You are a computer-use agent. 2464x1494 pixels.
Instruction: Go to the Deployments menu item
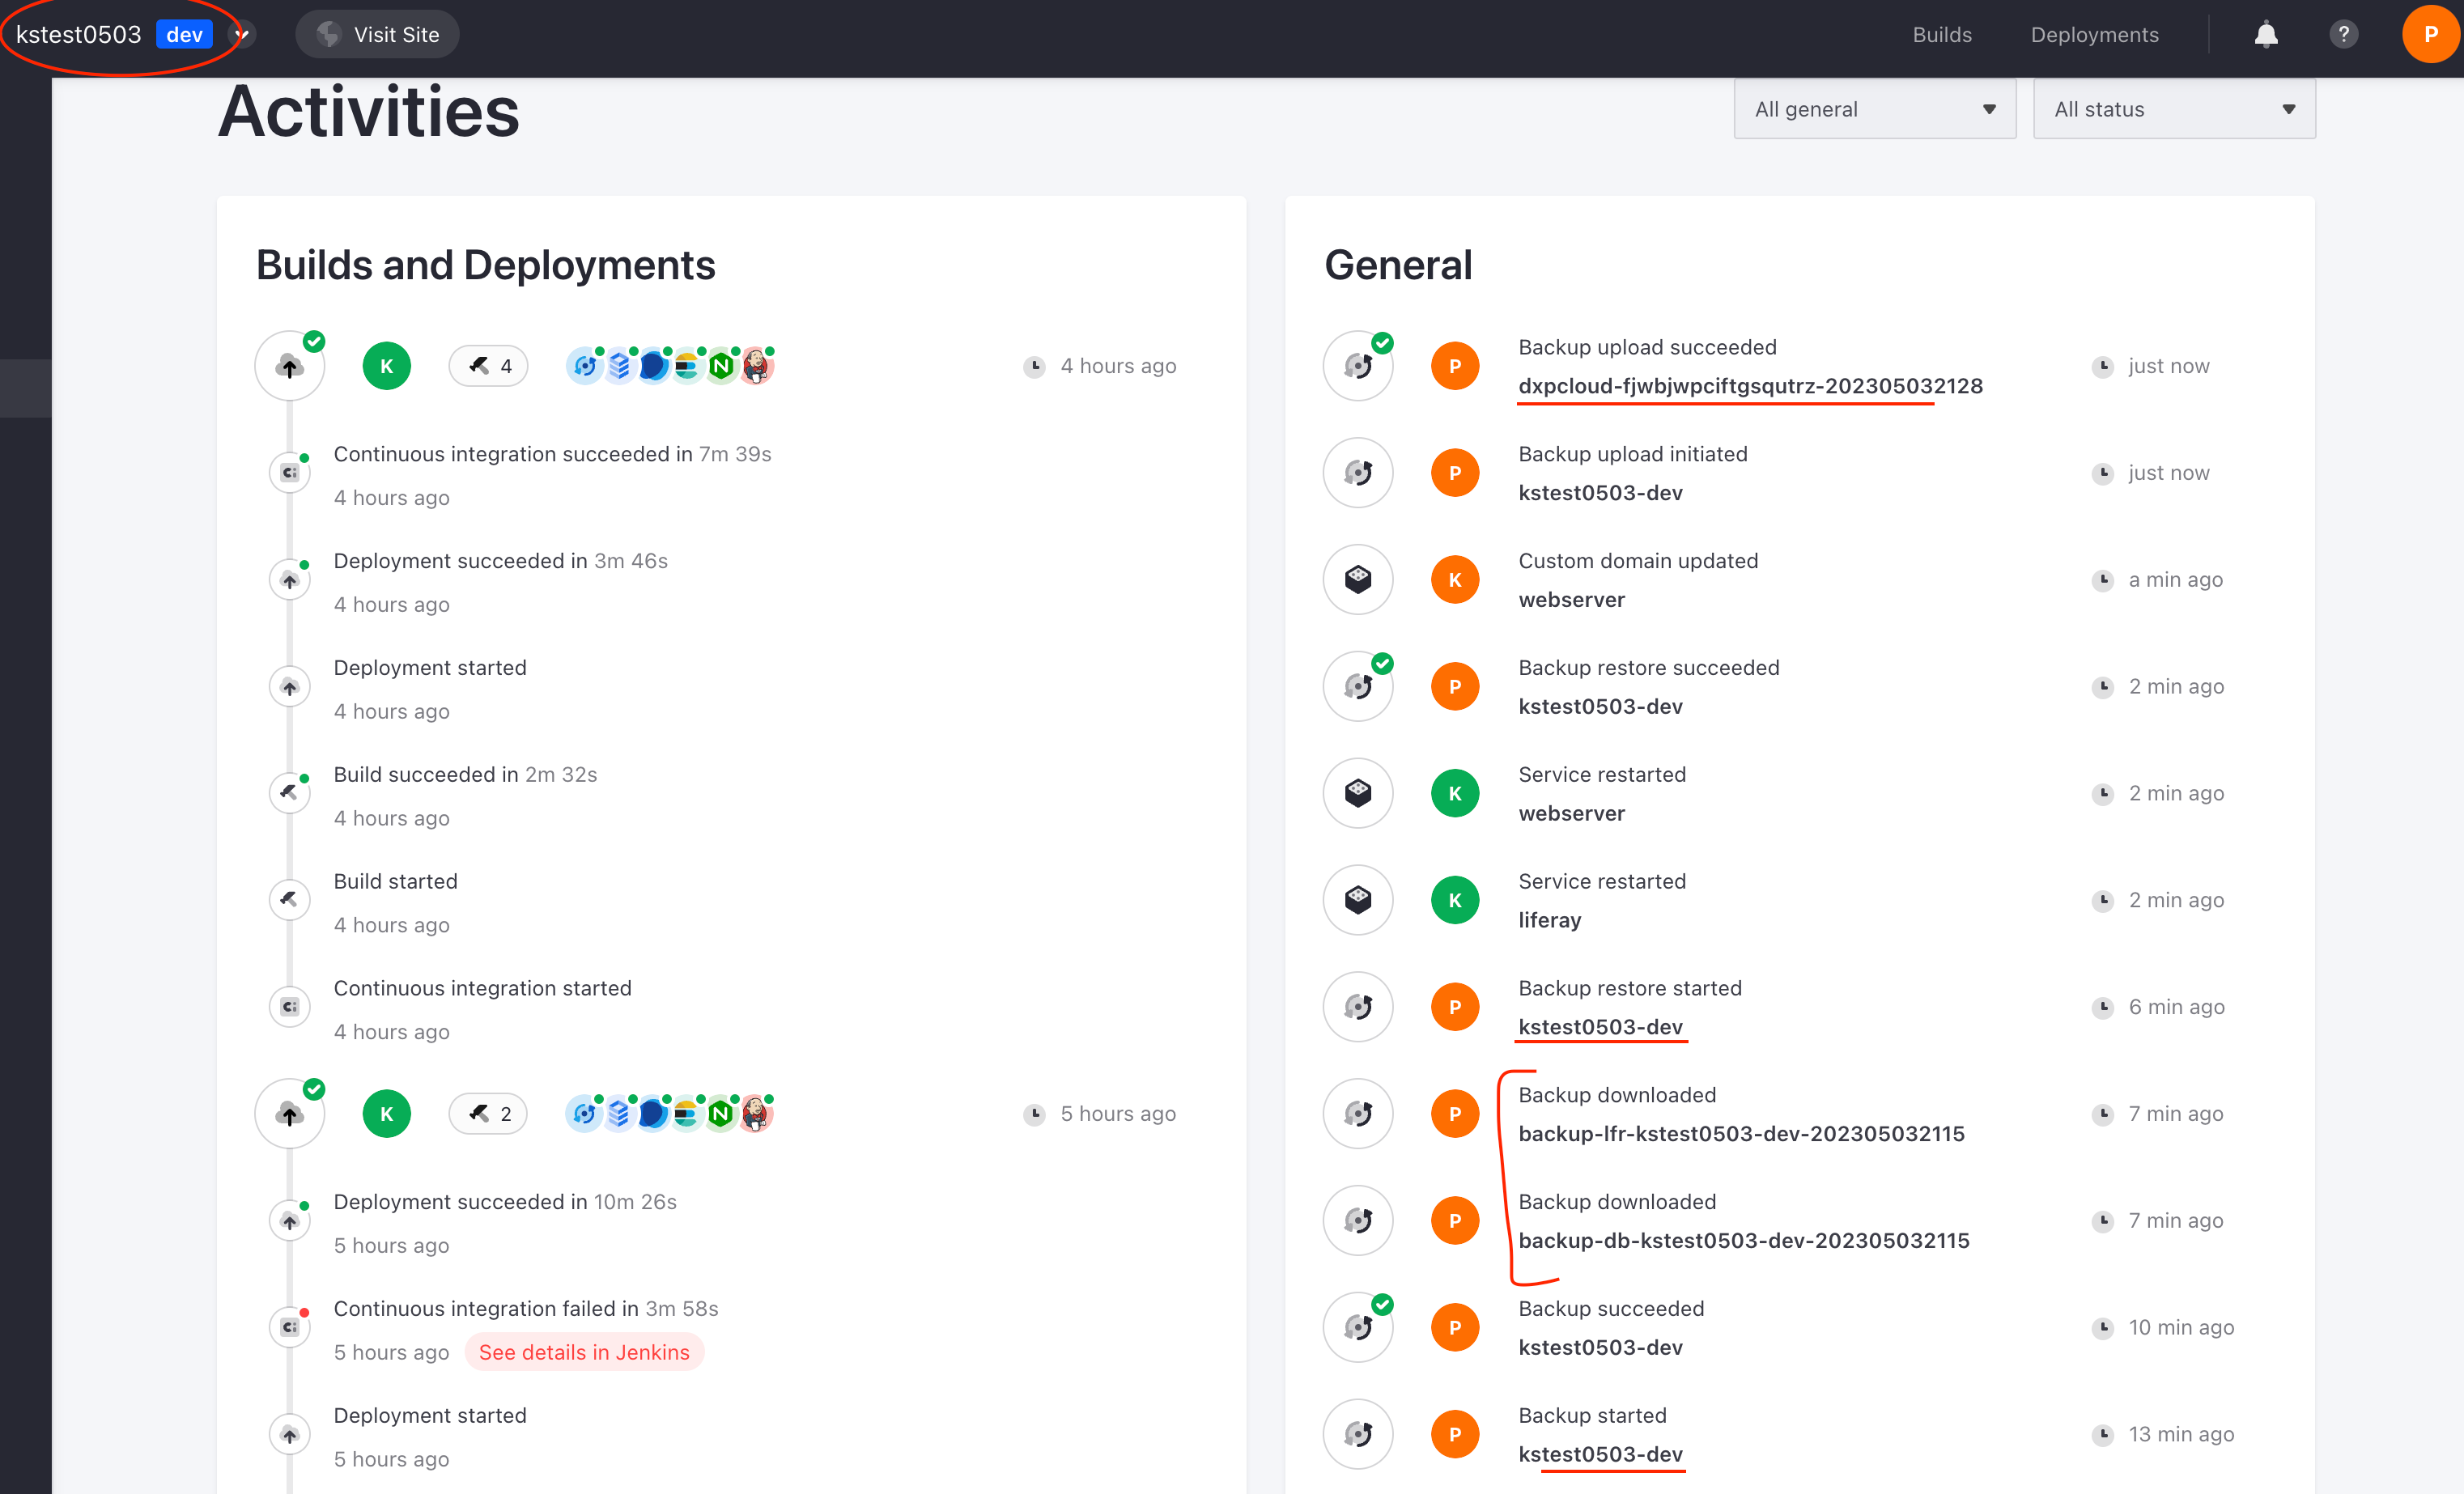2094,35
